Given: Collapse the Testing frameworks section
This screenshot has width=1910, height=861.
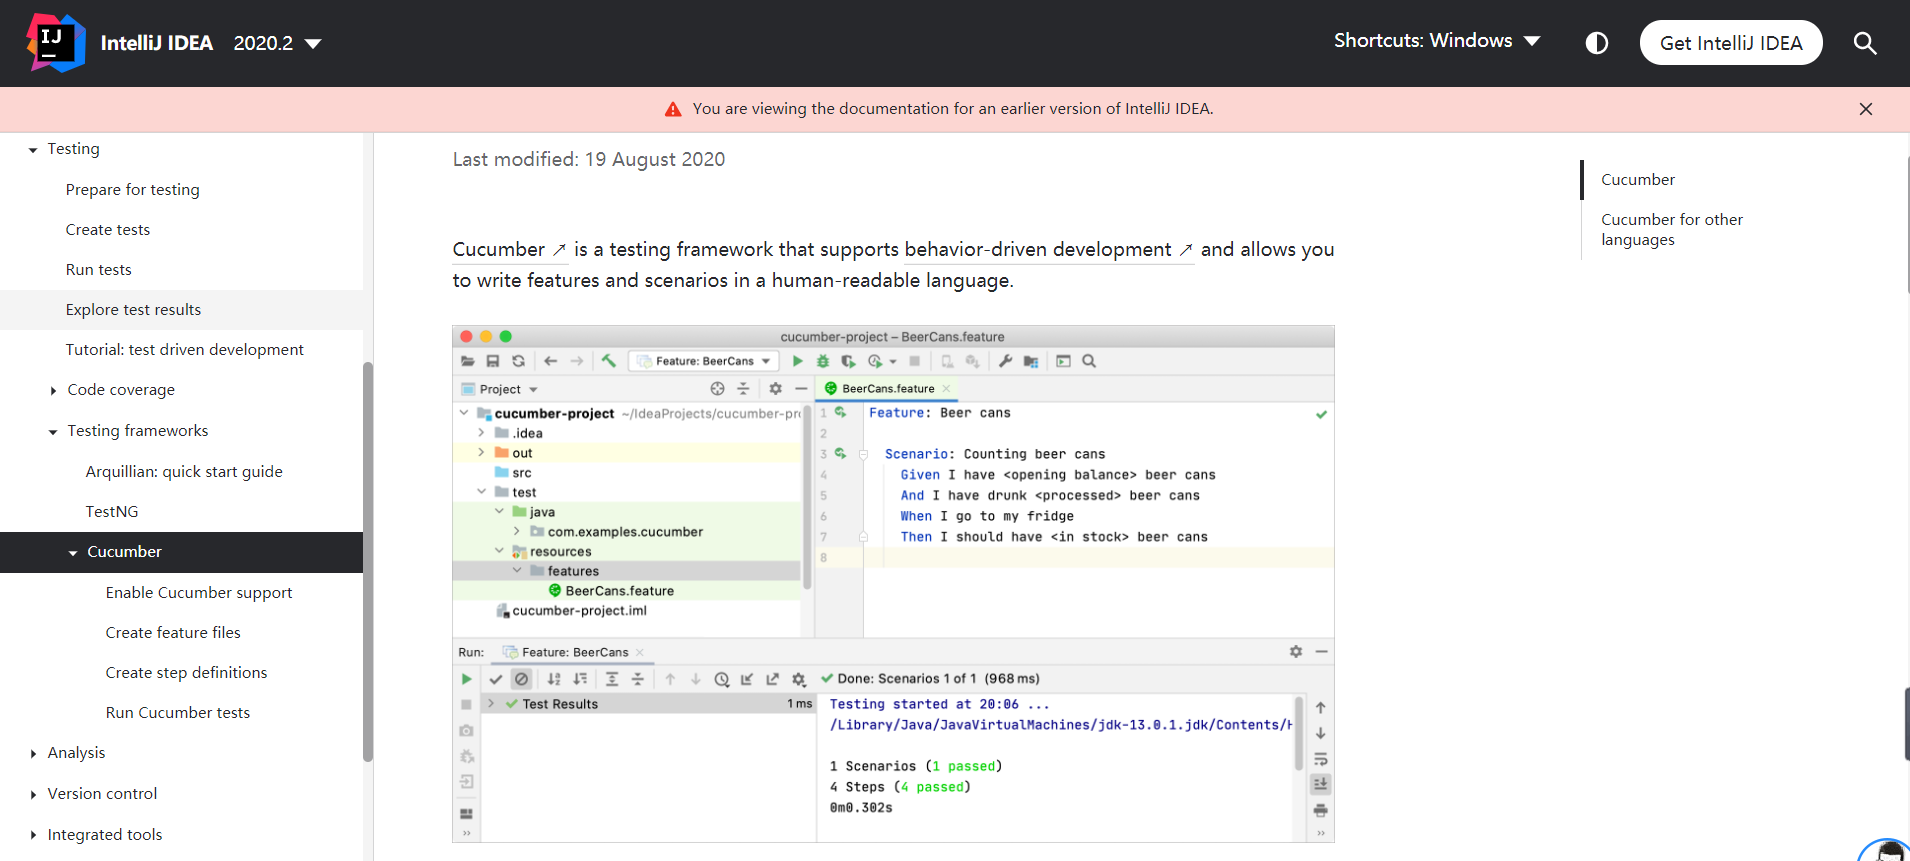Looking at the screenshot, I should (x=53, y=432).
